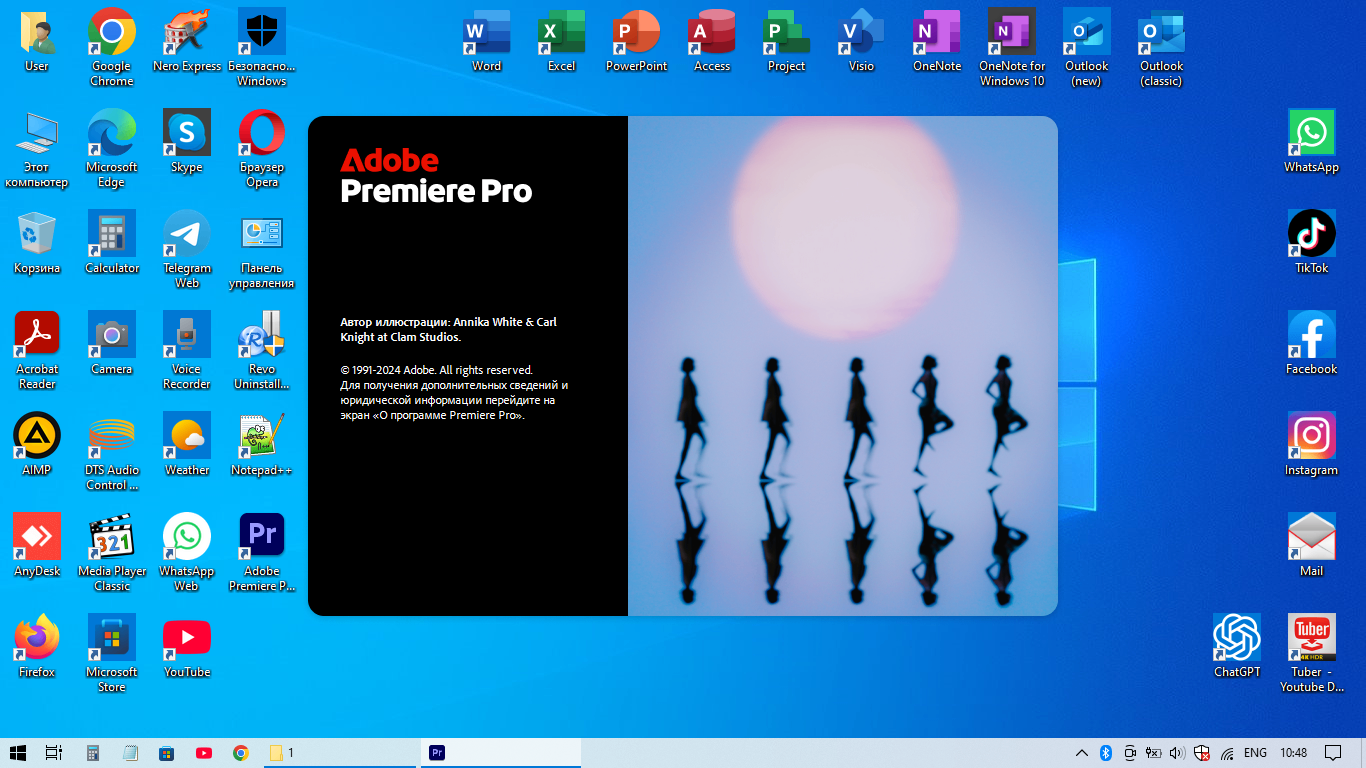
Task: Open Task View from the taskbar
Action: point(54,753)
